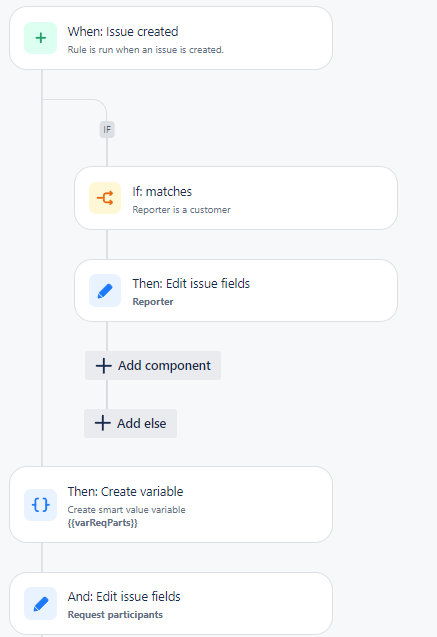This screenshot has height=637, width=437.
Task: Click the bold Reporter field label
Action: click(153, 302)
